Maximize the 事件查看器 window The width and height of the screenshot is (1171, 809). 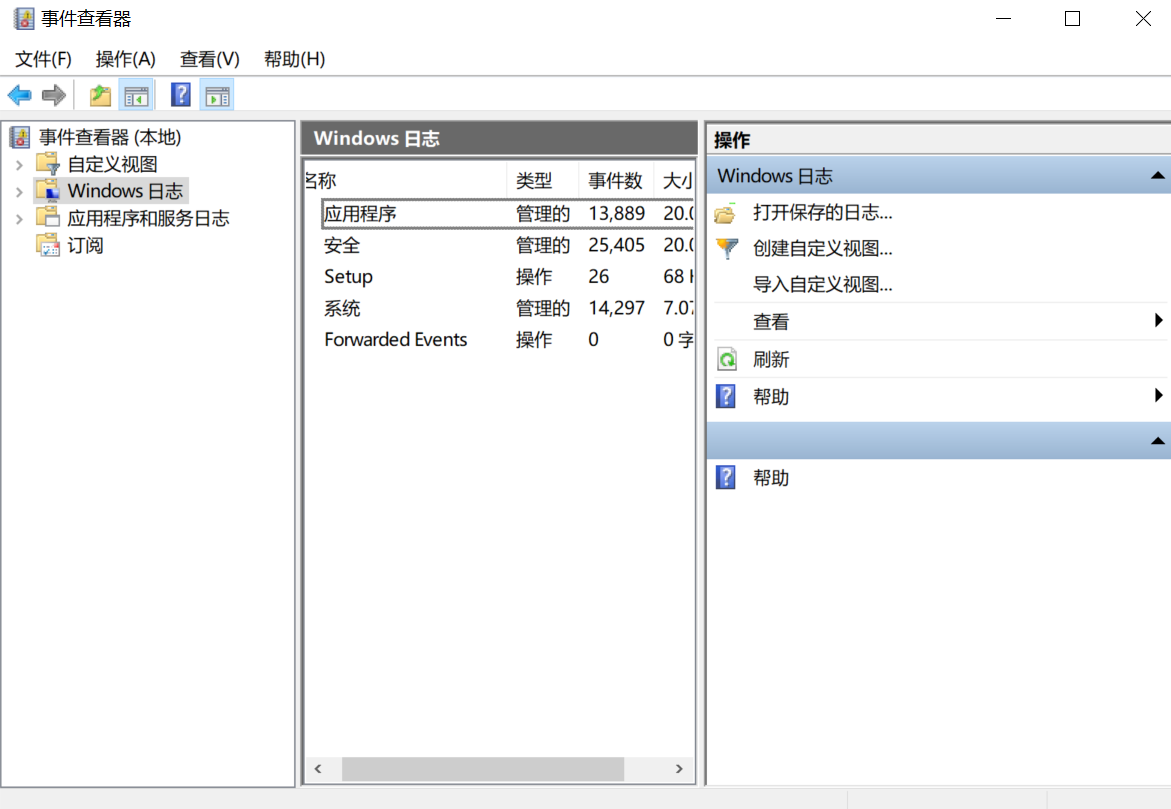[1072, 19]
